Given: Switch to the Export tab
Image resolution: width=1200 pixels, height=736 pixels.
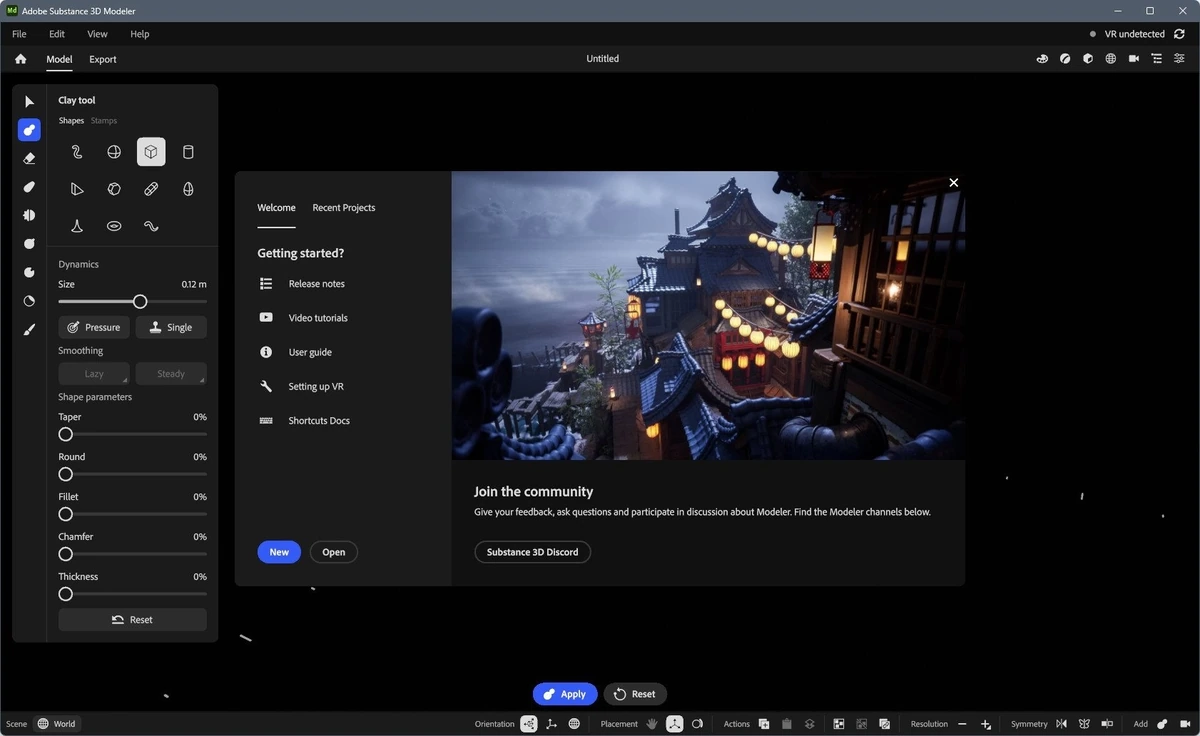Looking at the screenshot, I should [103, 59].
